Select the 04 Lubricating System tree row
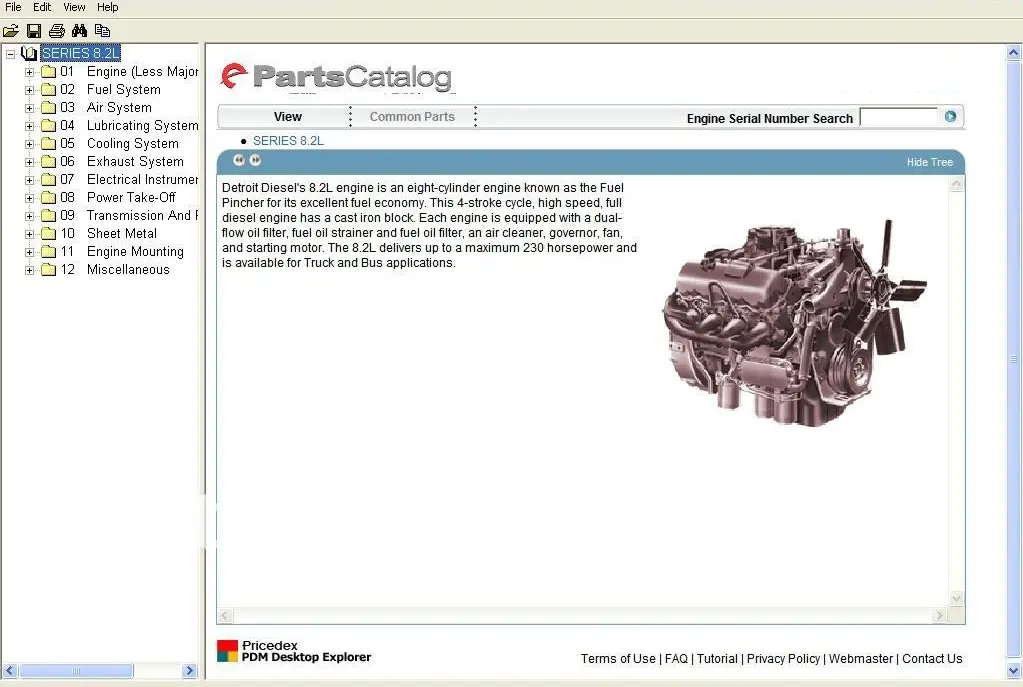 point(129,125)
